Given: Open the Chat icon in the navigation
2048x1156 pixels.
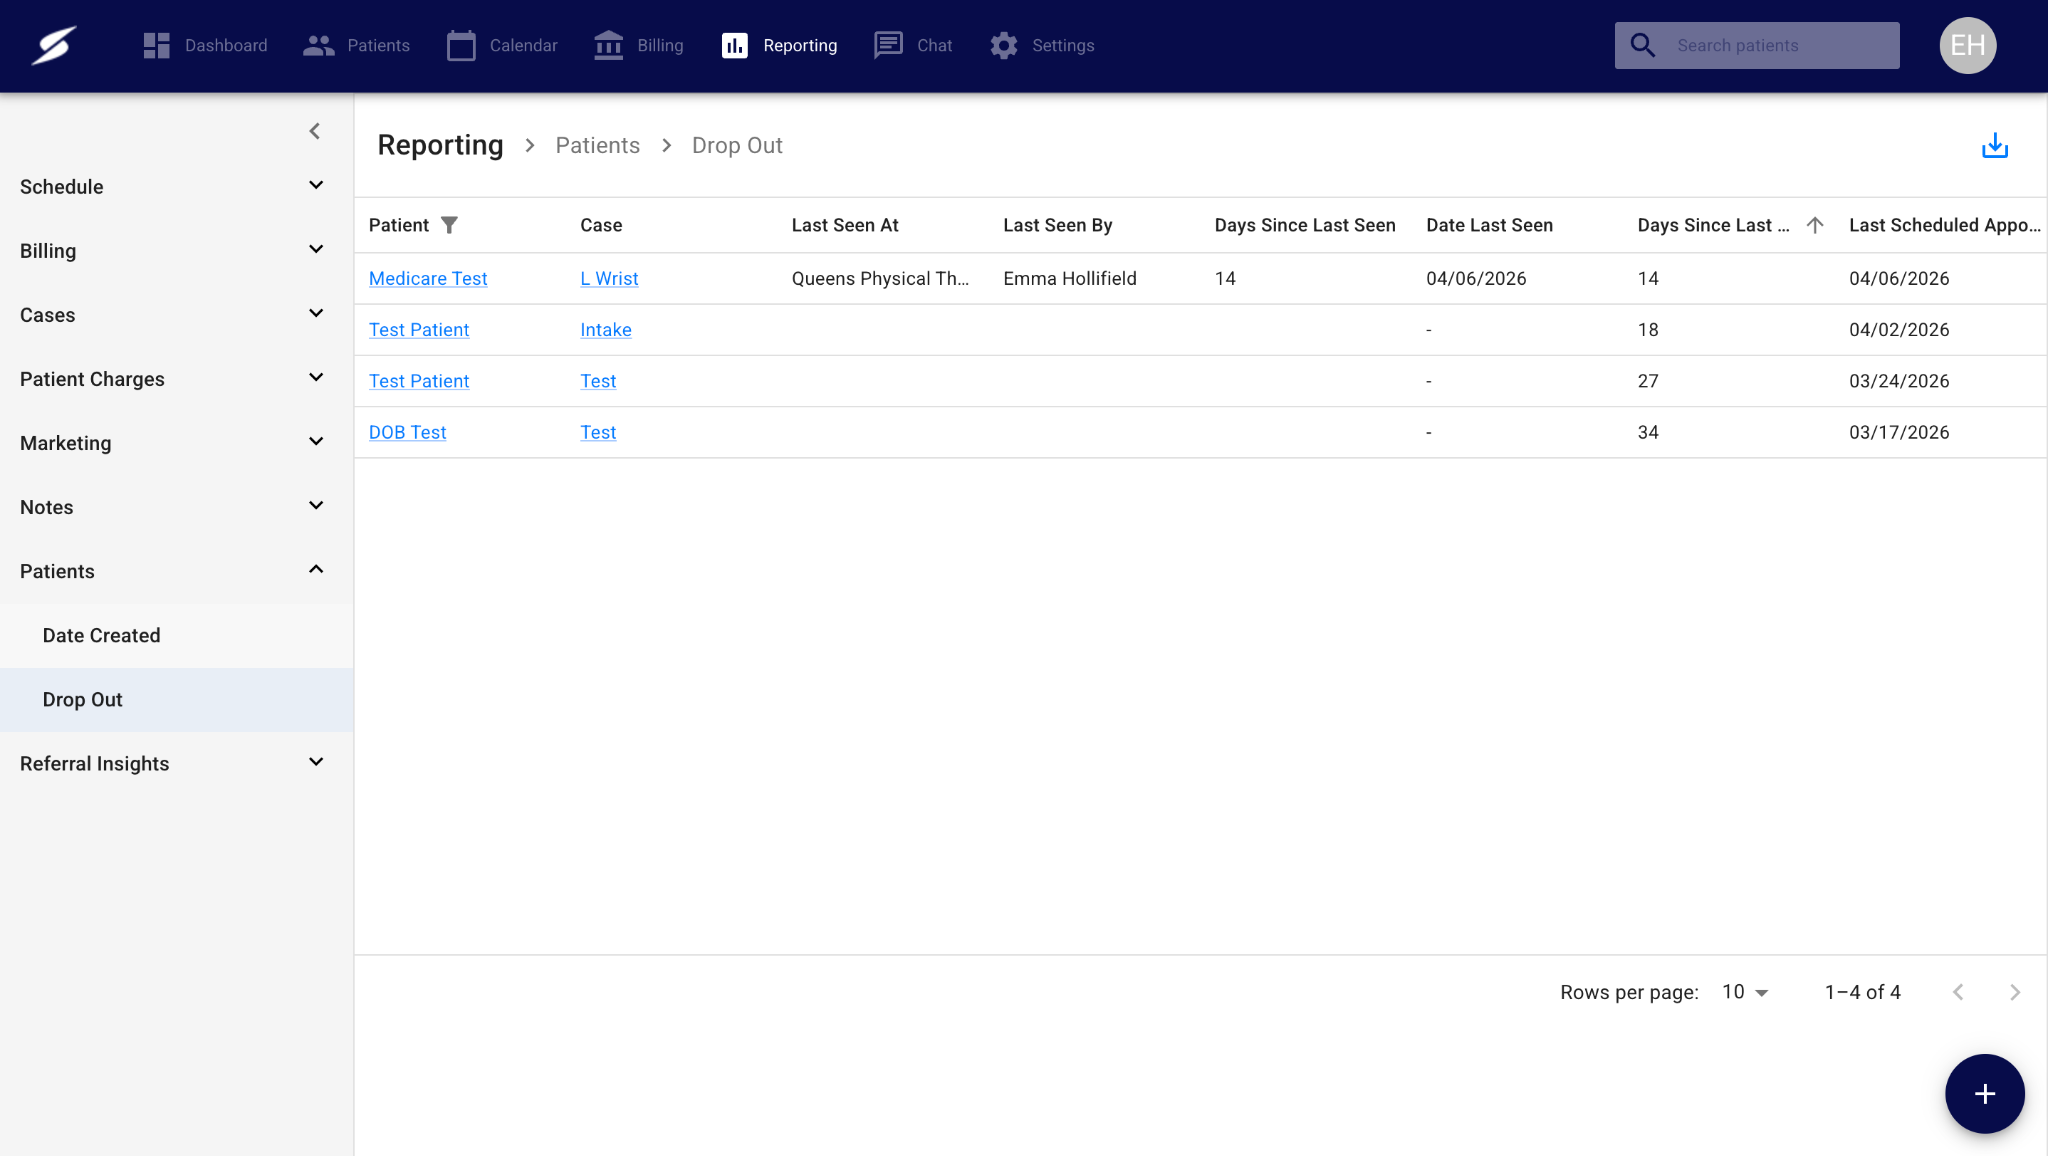Looking at the screenshot, I should pyautogui.click(x=888, y=46).
